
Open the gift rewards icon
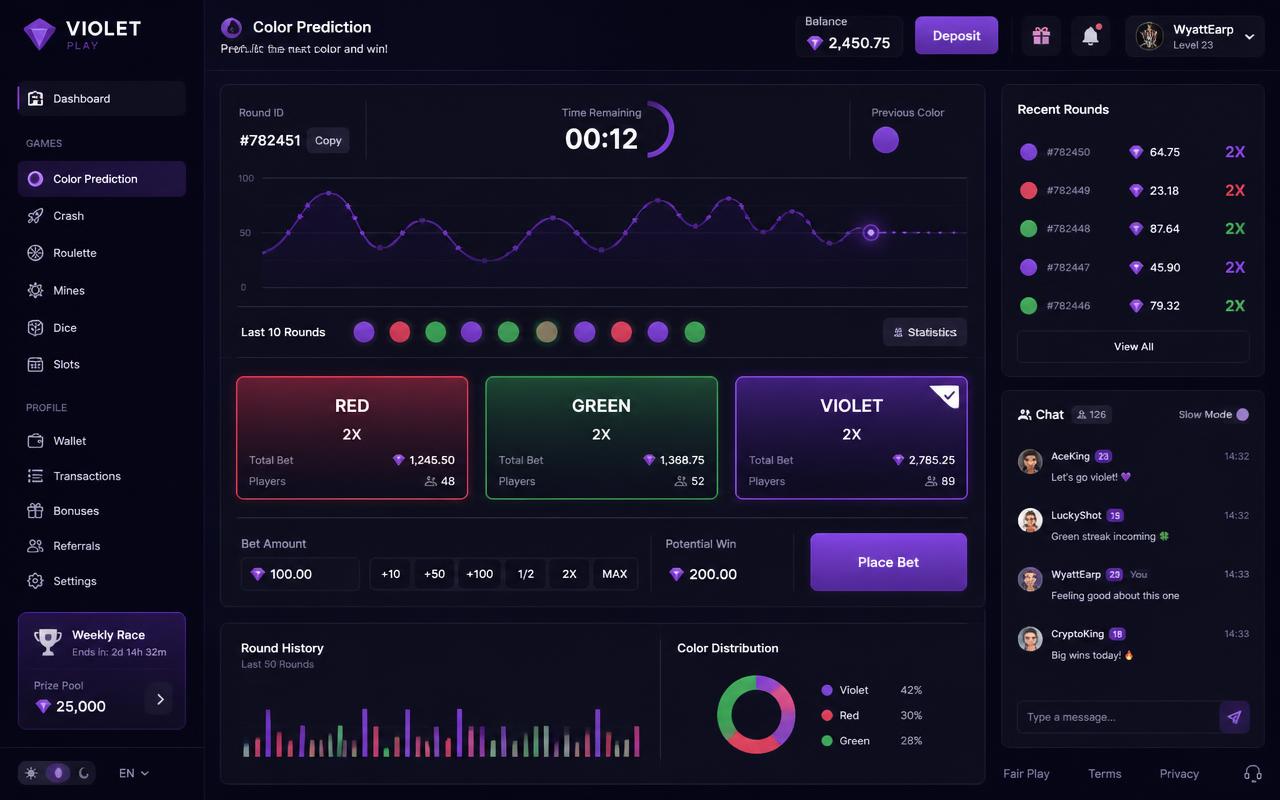pos(1041,36)
